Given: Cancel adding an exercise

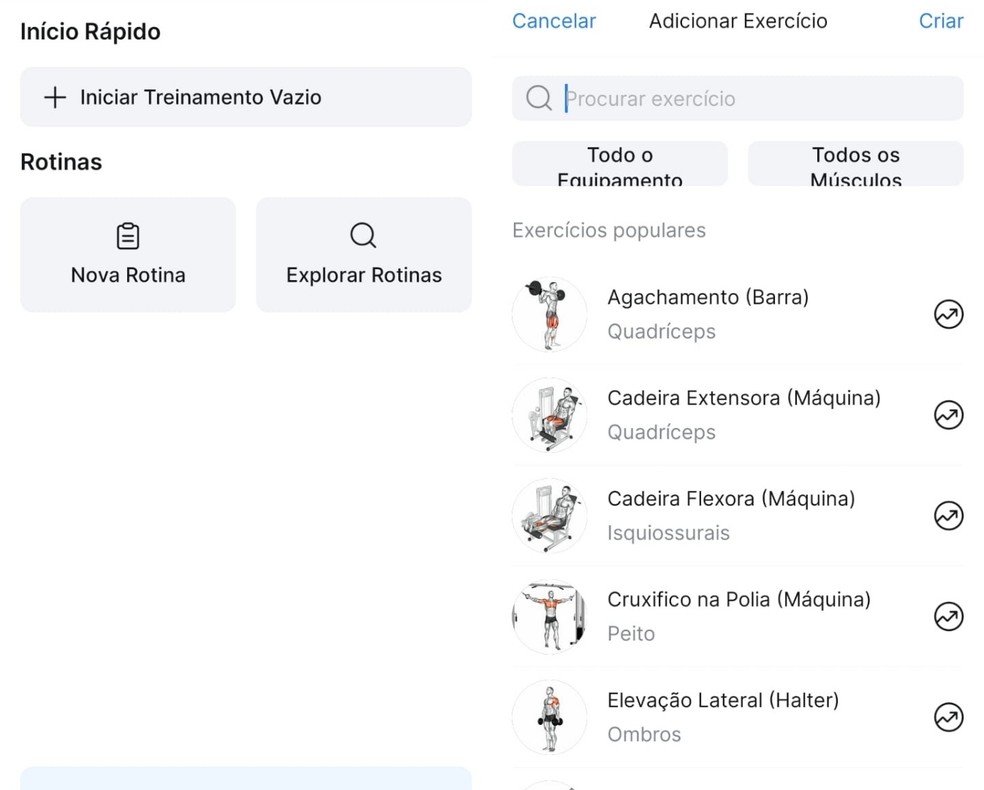Looking at the screenshot, I should tap(553, 21).
